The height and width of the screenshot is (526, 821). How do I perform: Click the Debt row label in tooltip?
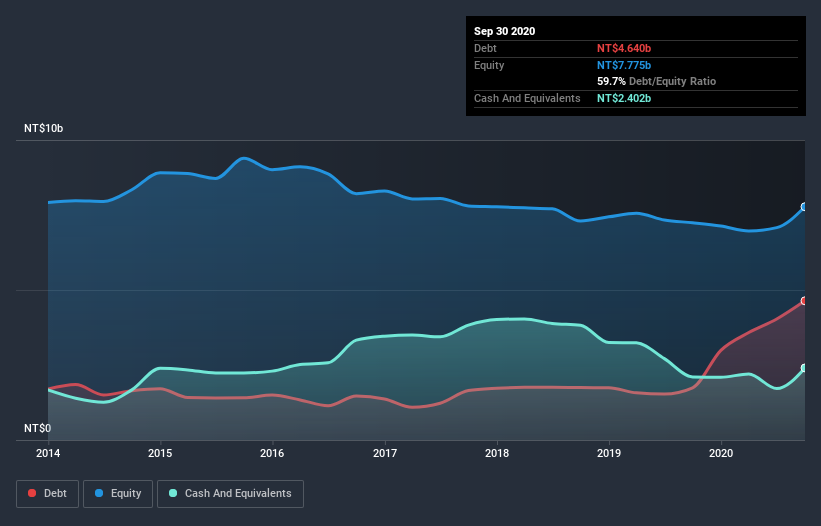[x=485, y=48]
